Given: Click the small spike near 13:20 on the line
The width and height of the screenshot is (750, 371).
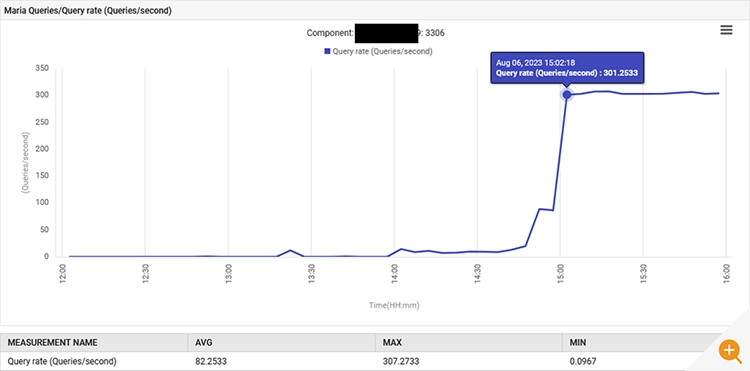Looking at the screenshot, I should tap(290, 250).
